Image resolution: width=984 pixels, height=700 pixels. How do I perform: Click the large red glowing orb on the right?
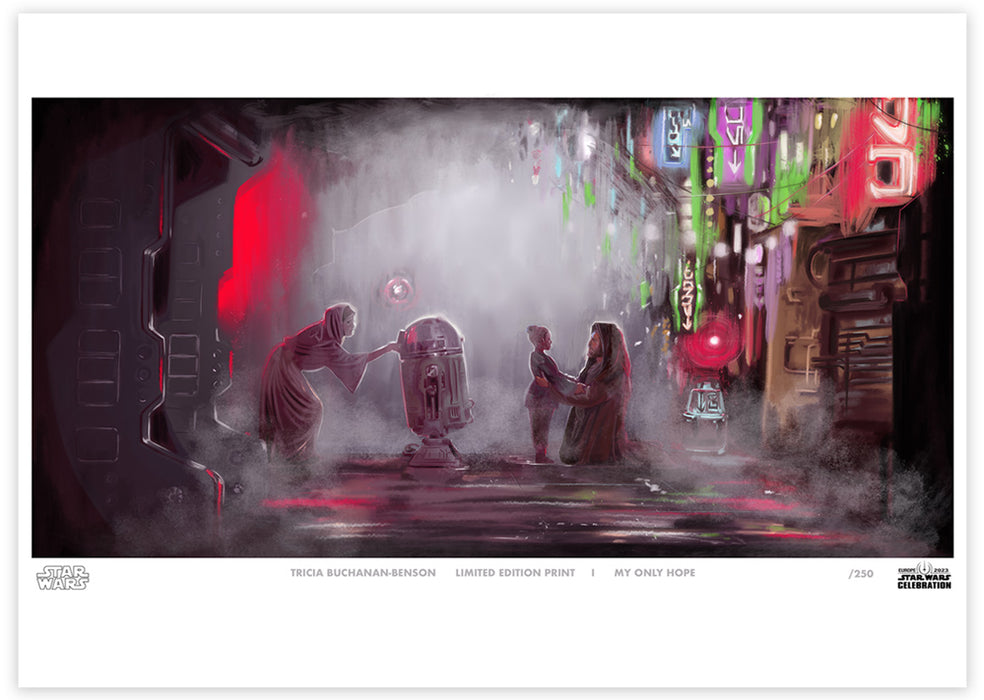pos(714,342)
